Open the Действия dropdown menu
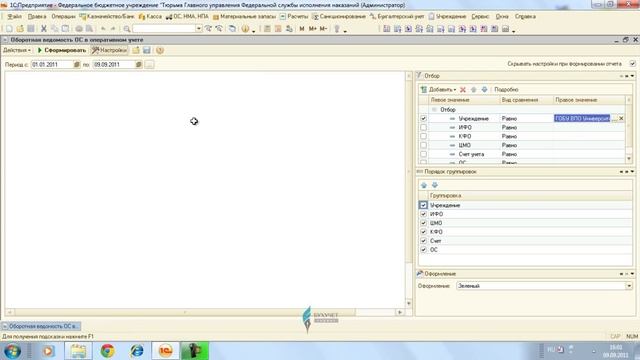Screen dimensions: 640x360 17,50
